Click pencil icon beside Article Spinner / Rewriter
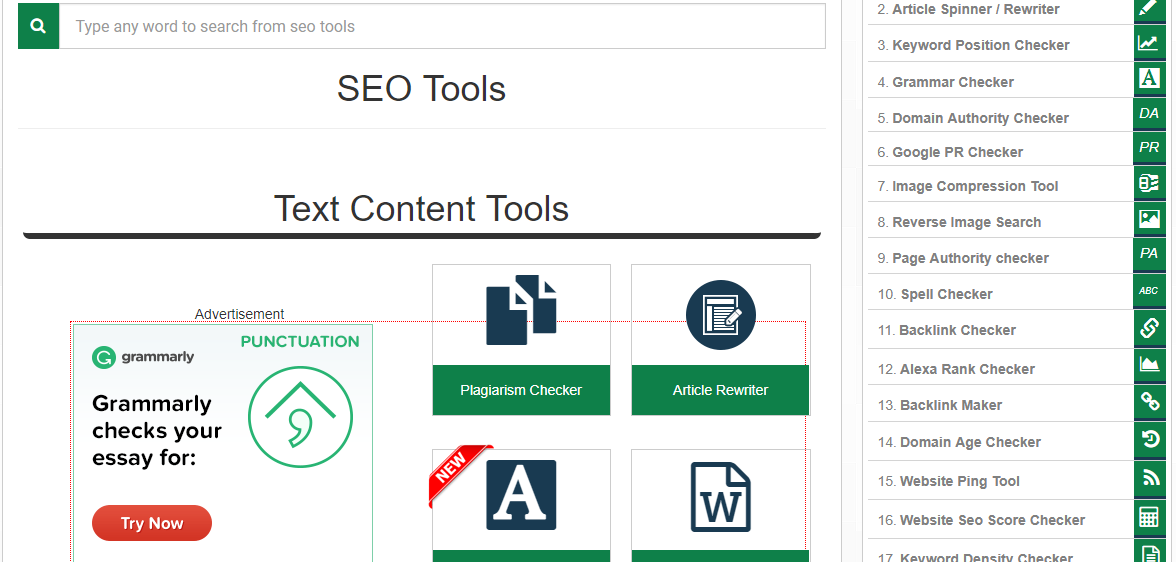1176x562 pixels. pyautogui.click(x=1149, y=10)
